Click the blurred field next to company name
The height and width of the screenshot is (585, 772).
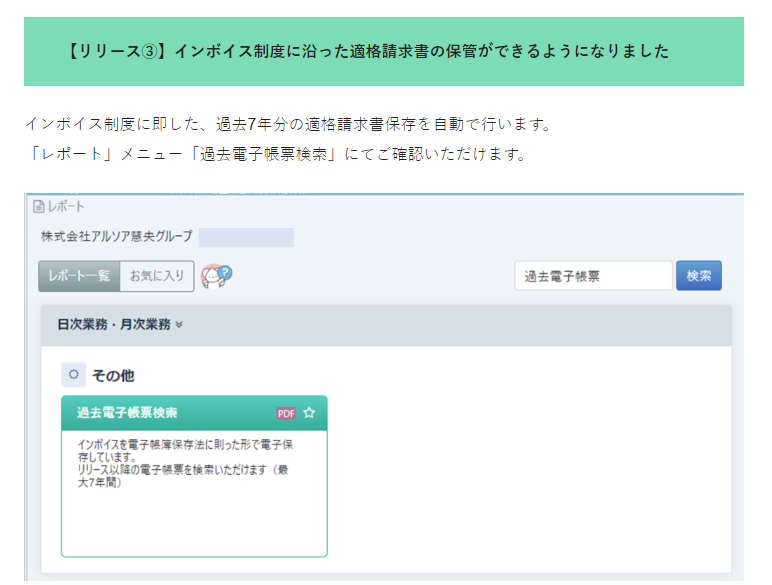pyautogui.click(x=246, y=237)
